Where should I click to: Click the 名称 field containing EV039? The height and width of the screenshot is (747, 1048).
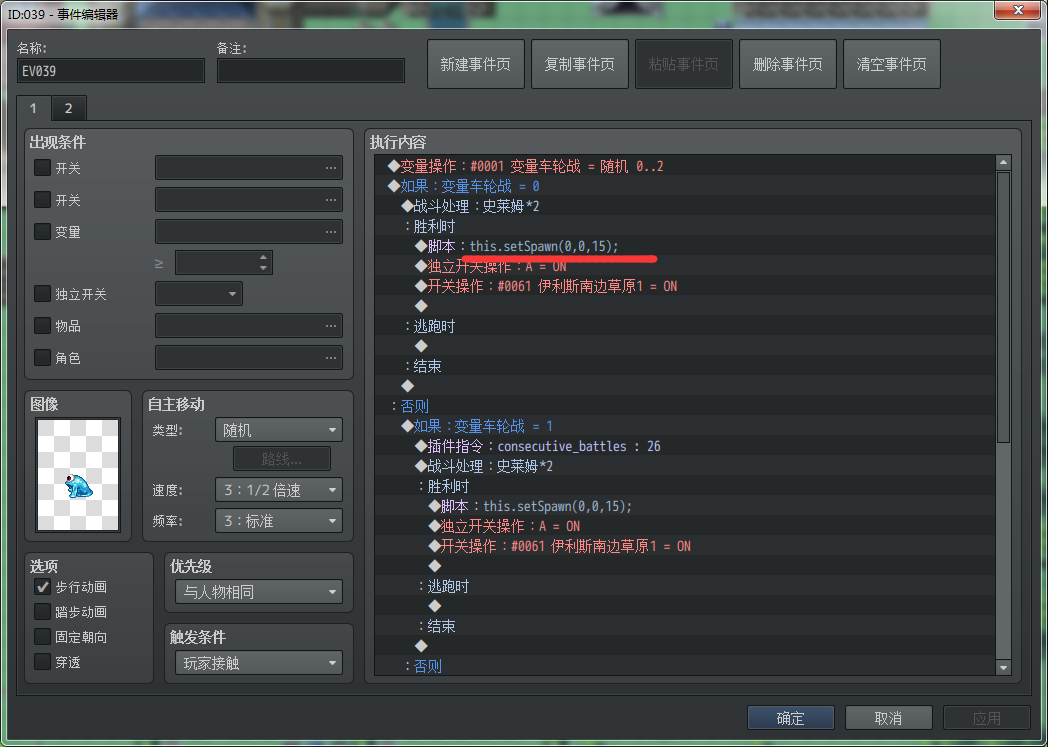pos(111,71)
